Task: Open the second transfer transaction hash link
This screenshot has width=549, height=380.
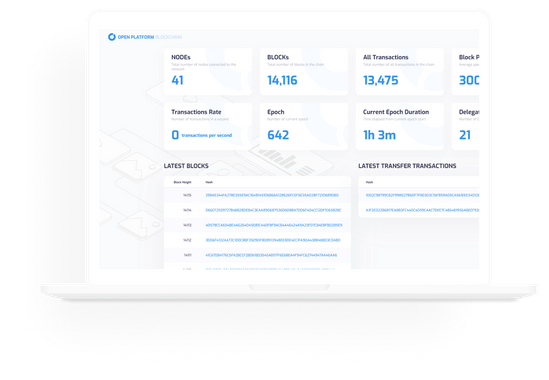Action: [422, 210]
